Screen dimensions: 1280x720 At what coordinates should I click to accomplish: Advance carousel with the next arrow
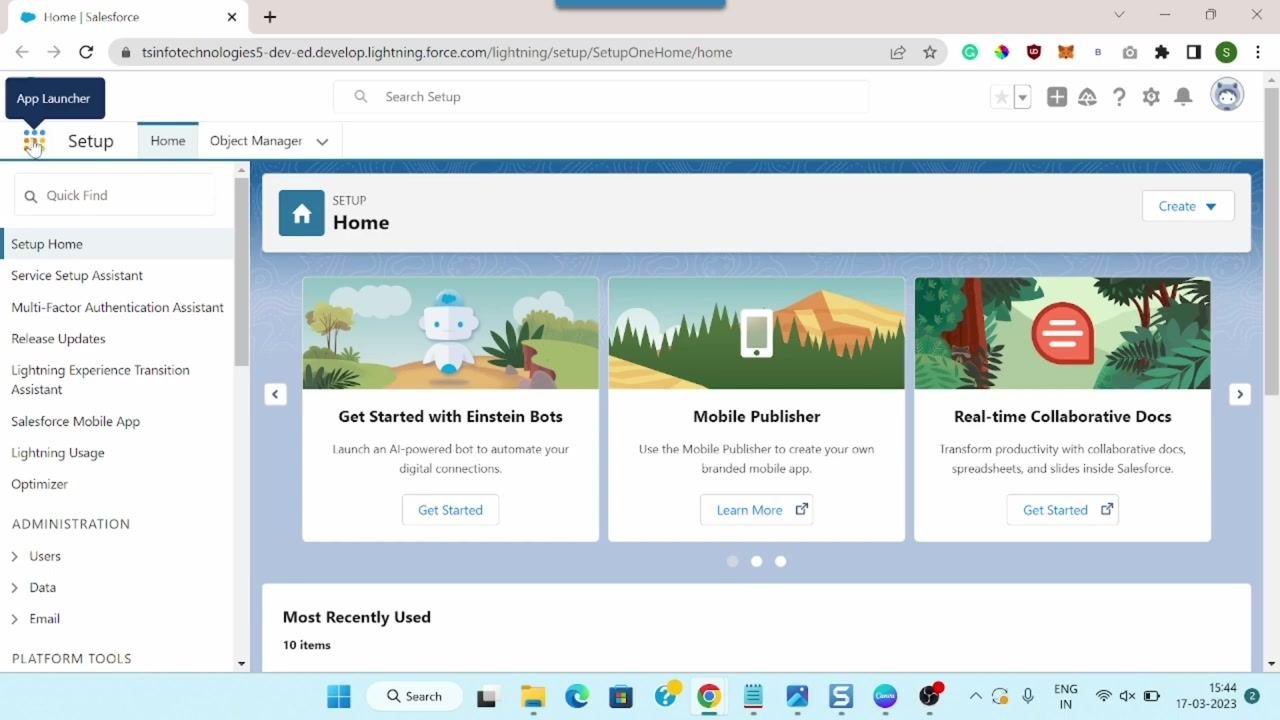tap(1240, 394)
